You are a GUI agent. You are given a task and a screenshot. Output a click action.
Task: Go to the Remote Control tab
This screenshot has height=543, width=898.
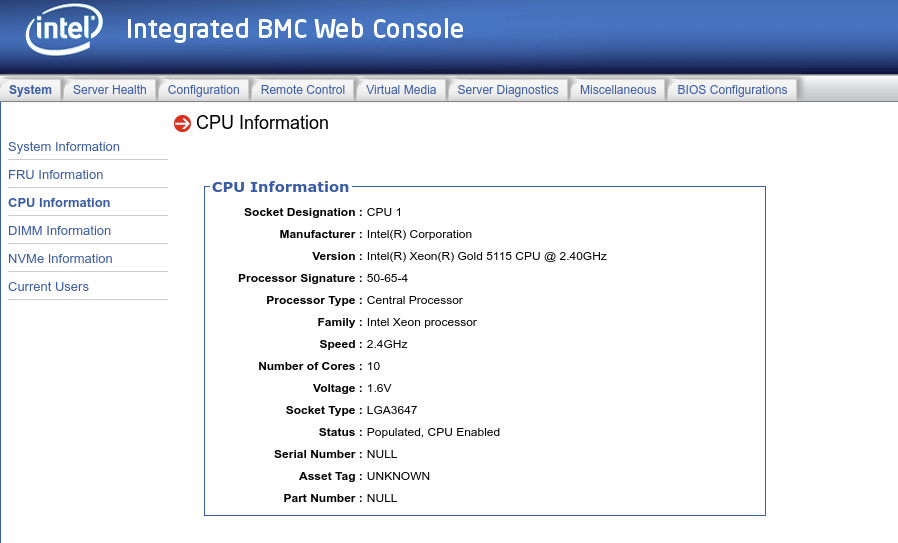[x=302, y=90]
